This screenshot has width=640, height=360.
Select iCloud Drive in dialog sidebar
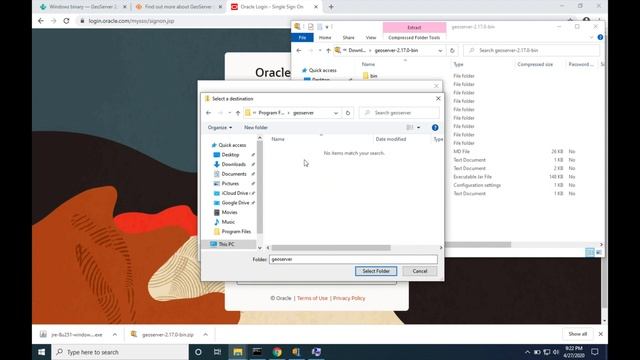pos(235,193)
